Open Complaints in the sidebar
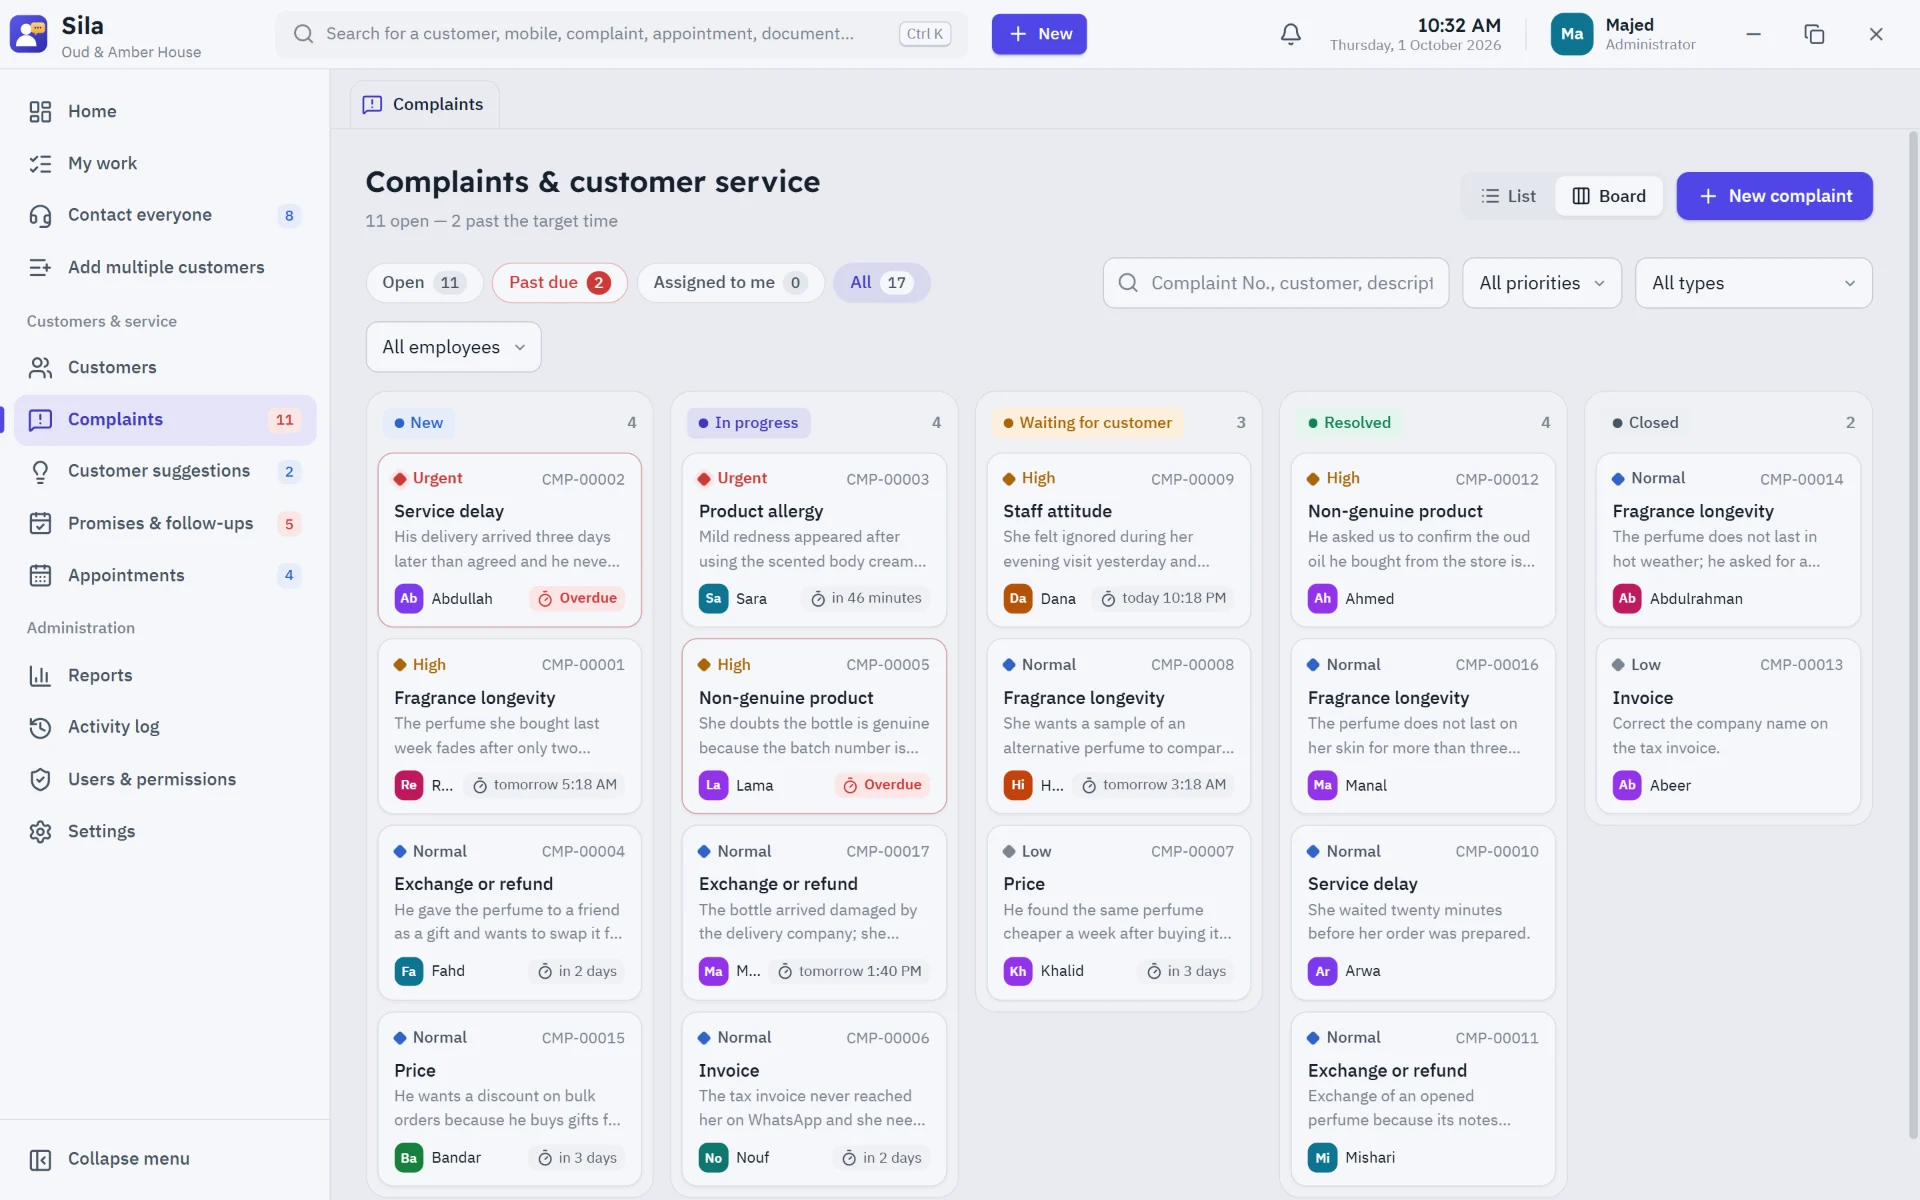The image size is (1920, 1200). click(165, 420)
